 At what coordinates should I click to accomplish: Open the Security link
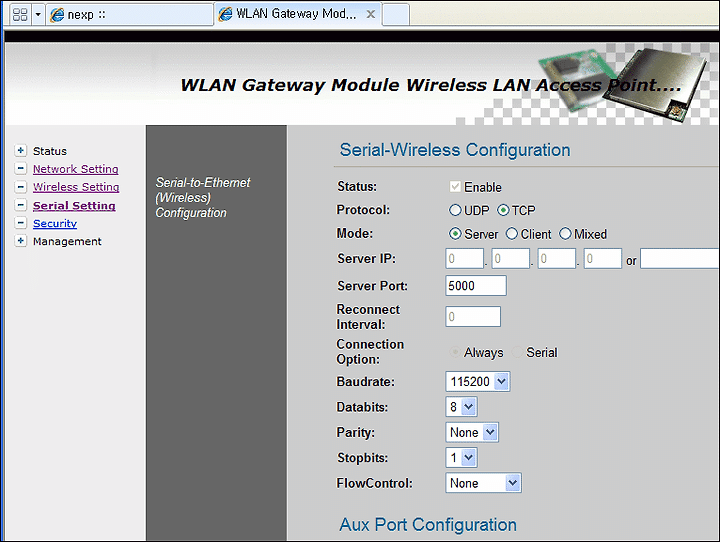[55, 223]
